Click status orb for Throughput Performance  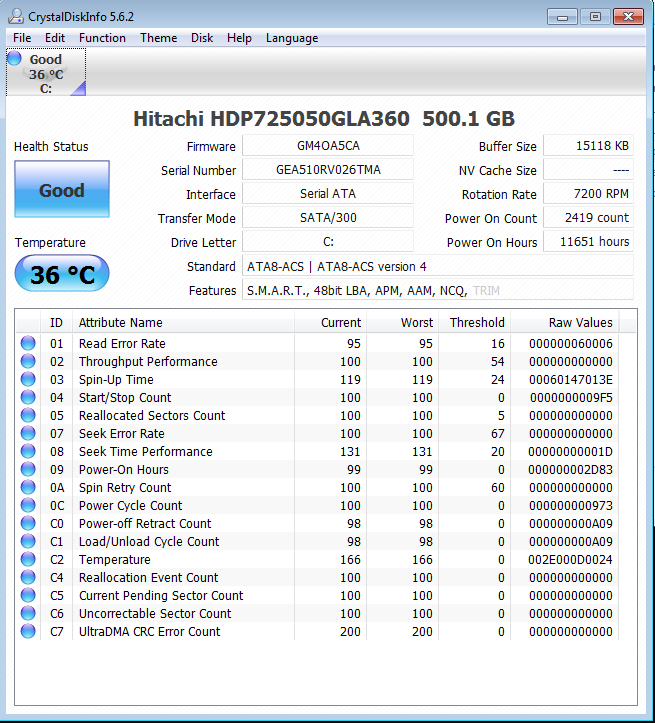tap(28, 361)
